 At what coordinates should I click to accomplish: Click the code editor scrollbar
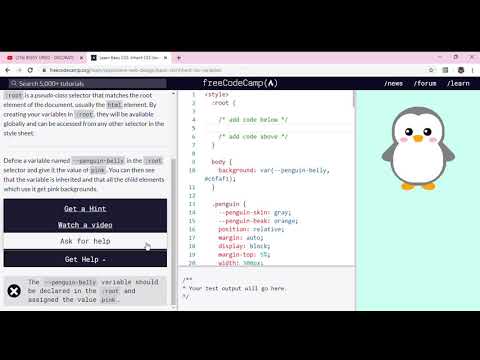(354, 100)
